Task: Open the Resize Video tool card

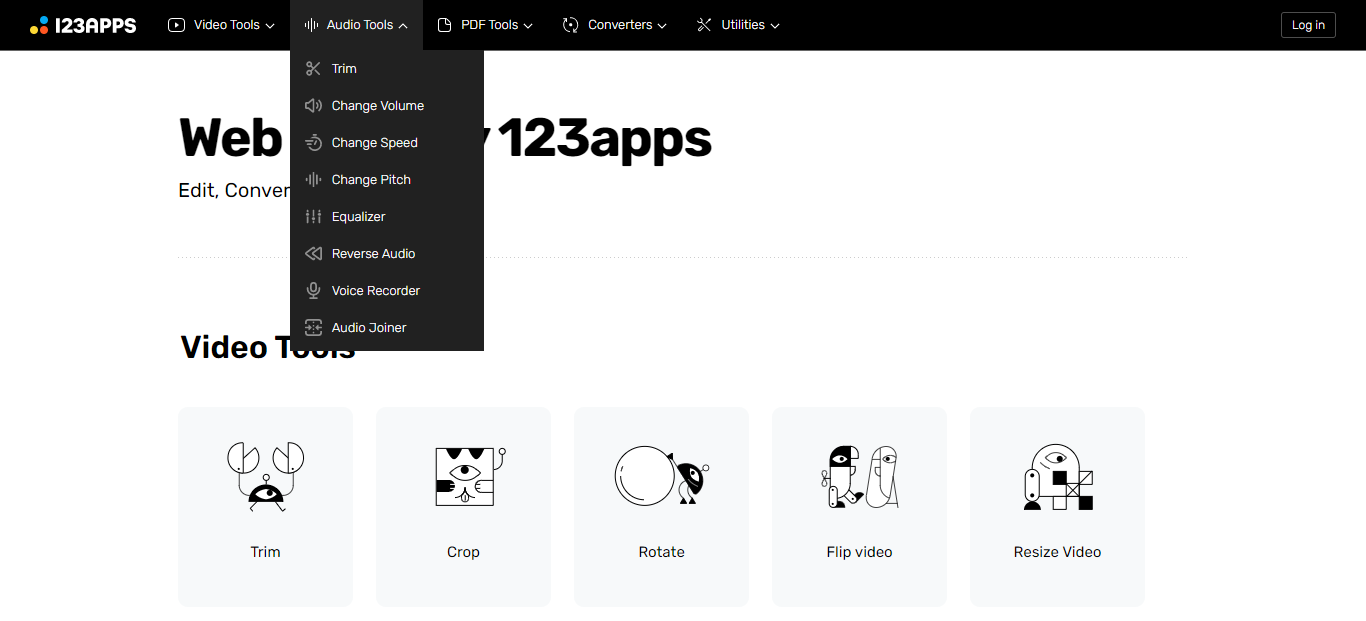Action: click(1057, 507)
